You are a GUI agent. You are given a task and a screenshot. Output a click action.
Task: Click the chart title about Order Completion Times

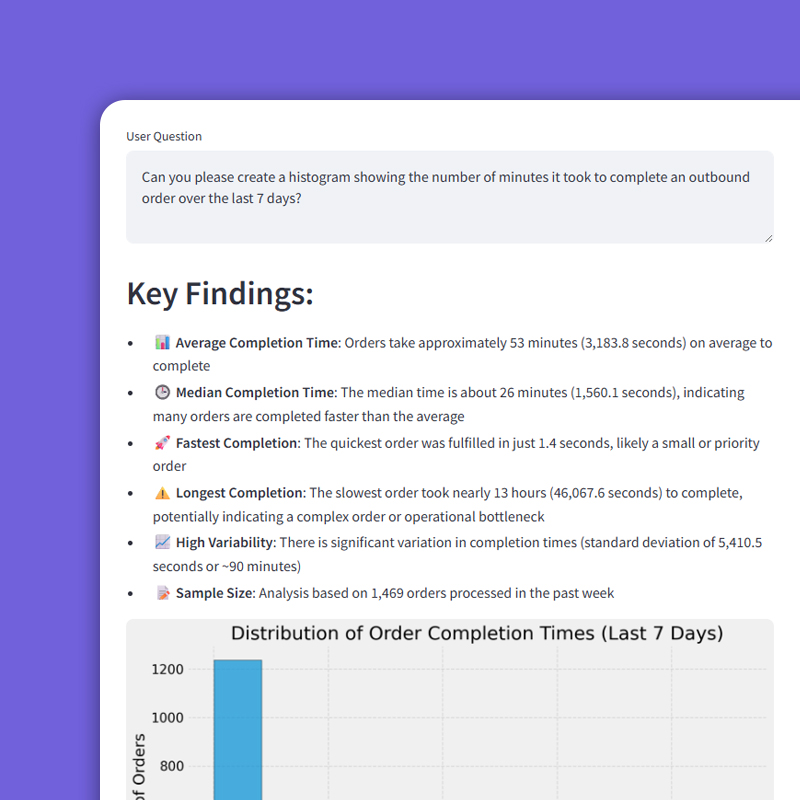tap(477, 633)
